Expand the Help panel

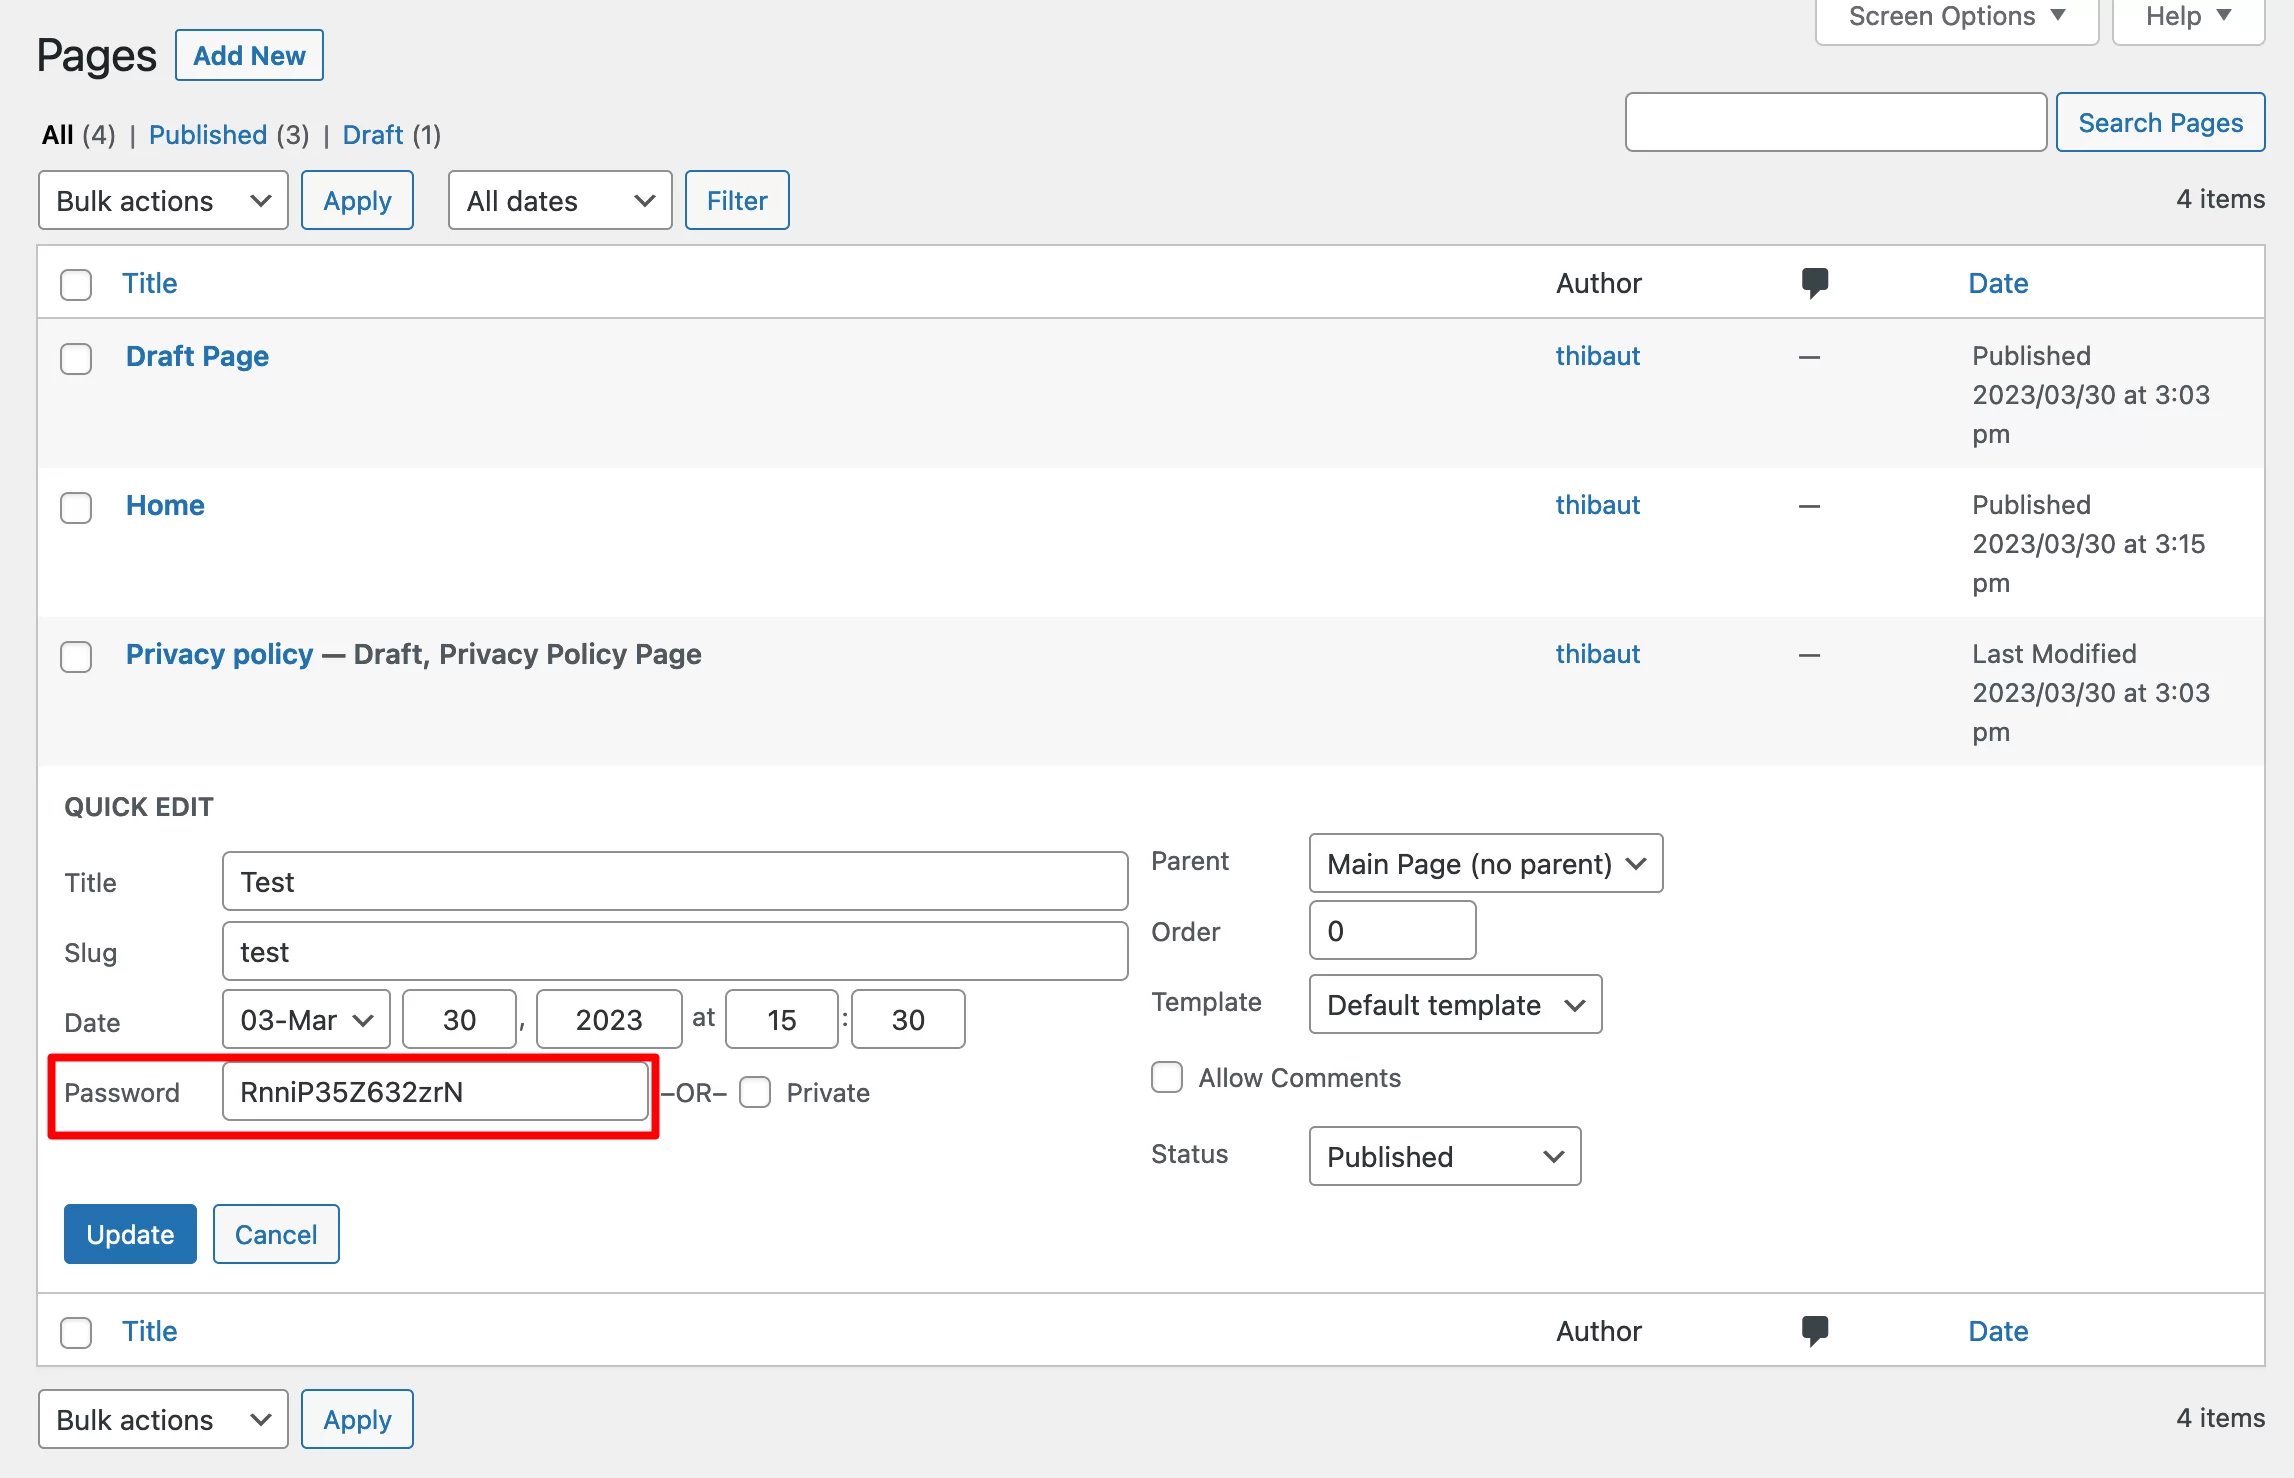coord(2188,17)
